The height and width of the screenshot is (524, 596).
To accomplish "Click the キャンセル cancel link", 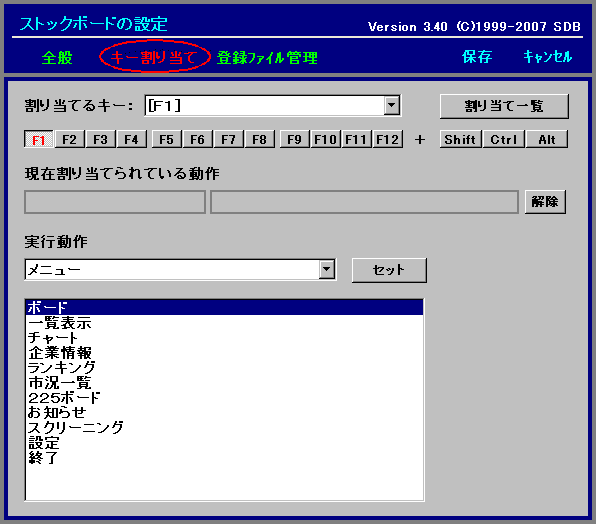I will 547,57.
